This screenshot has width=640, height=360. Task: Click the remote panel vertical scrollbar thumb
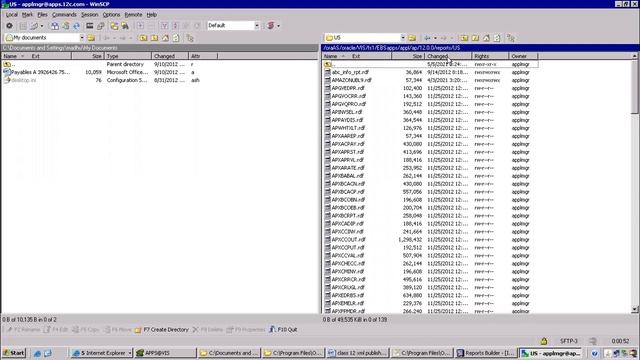click(635, 87)
